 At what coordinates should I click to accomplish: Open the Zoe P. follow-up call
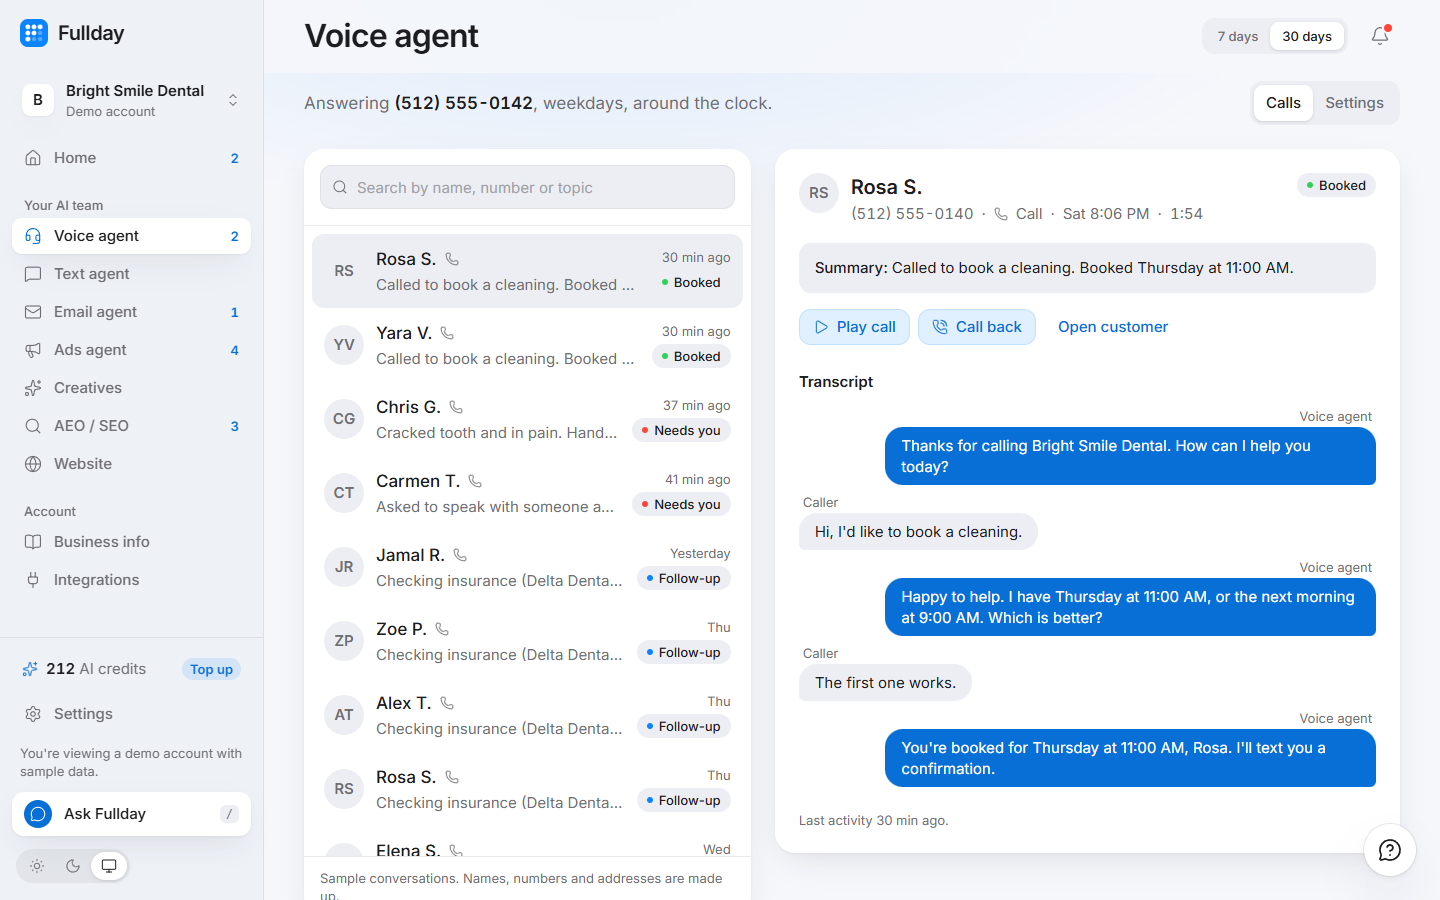[527, 641]
